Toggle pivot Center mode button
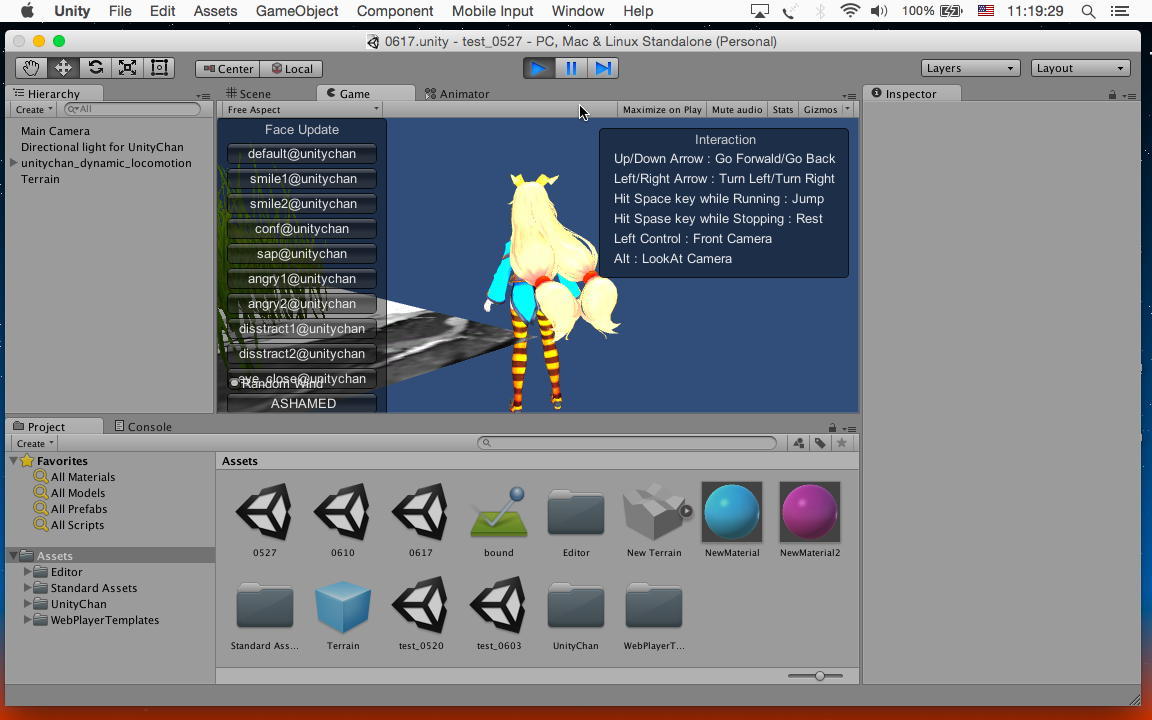The height and width of the screenshot is (720, 1152). pyautogui.click(x=228, y=68)
